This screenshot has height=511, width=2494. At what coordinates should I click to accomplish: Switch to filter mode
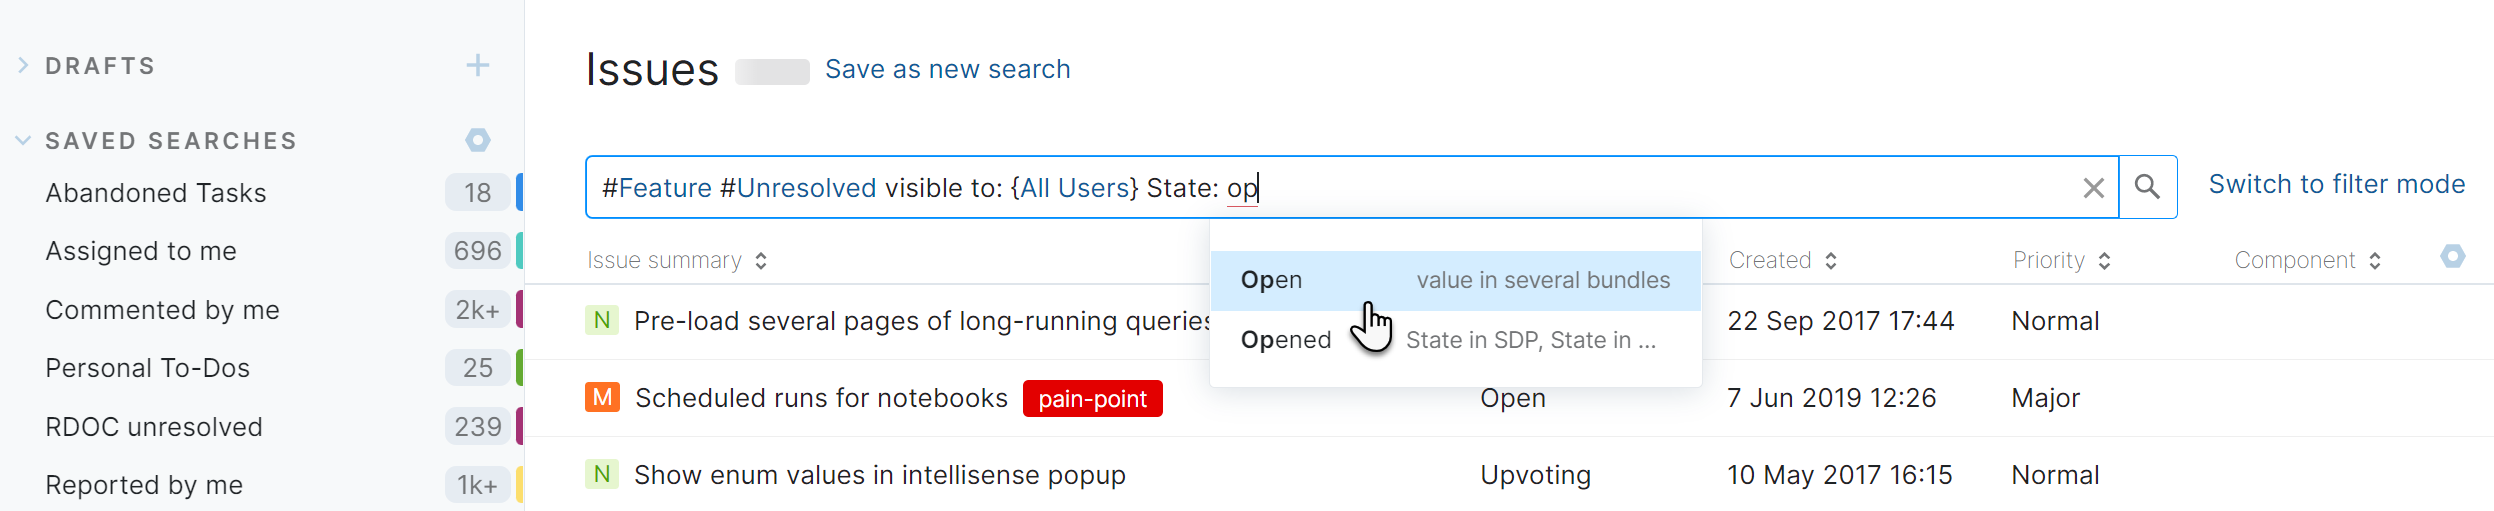pyautogui.click(x=2336, y=185)
